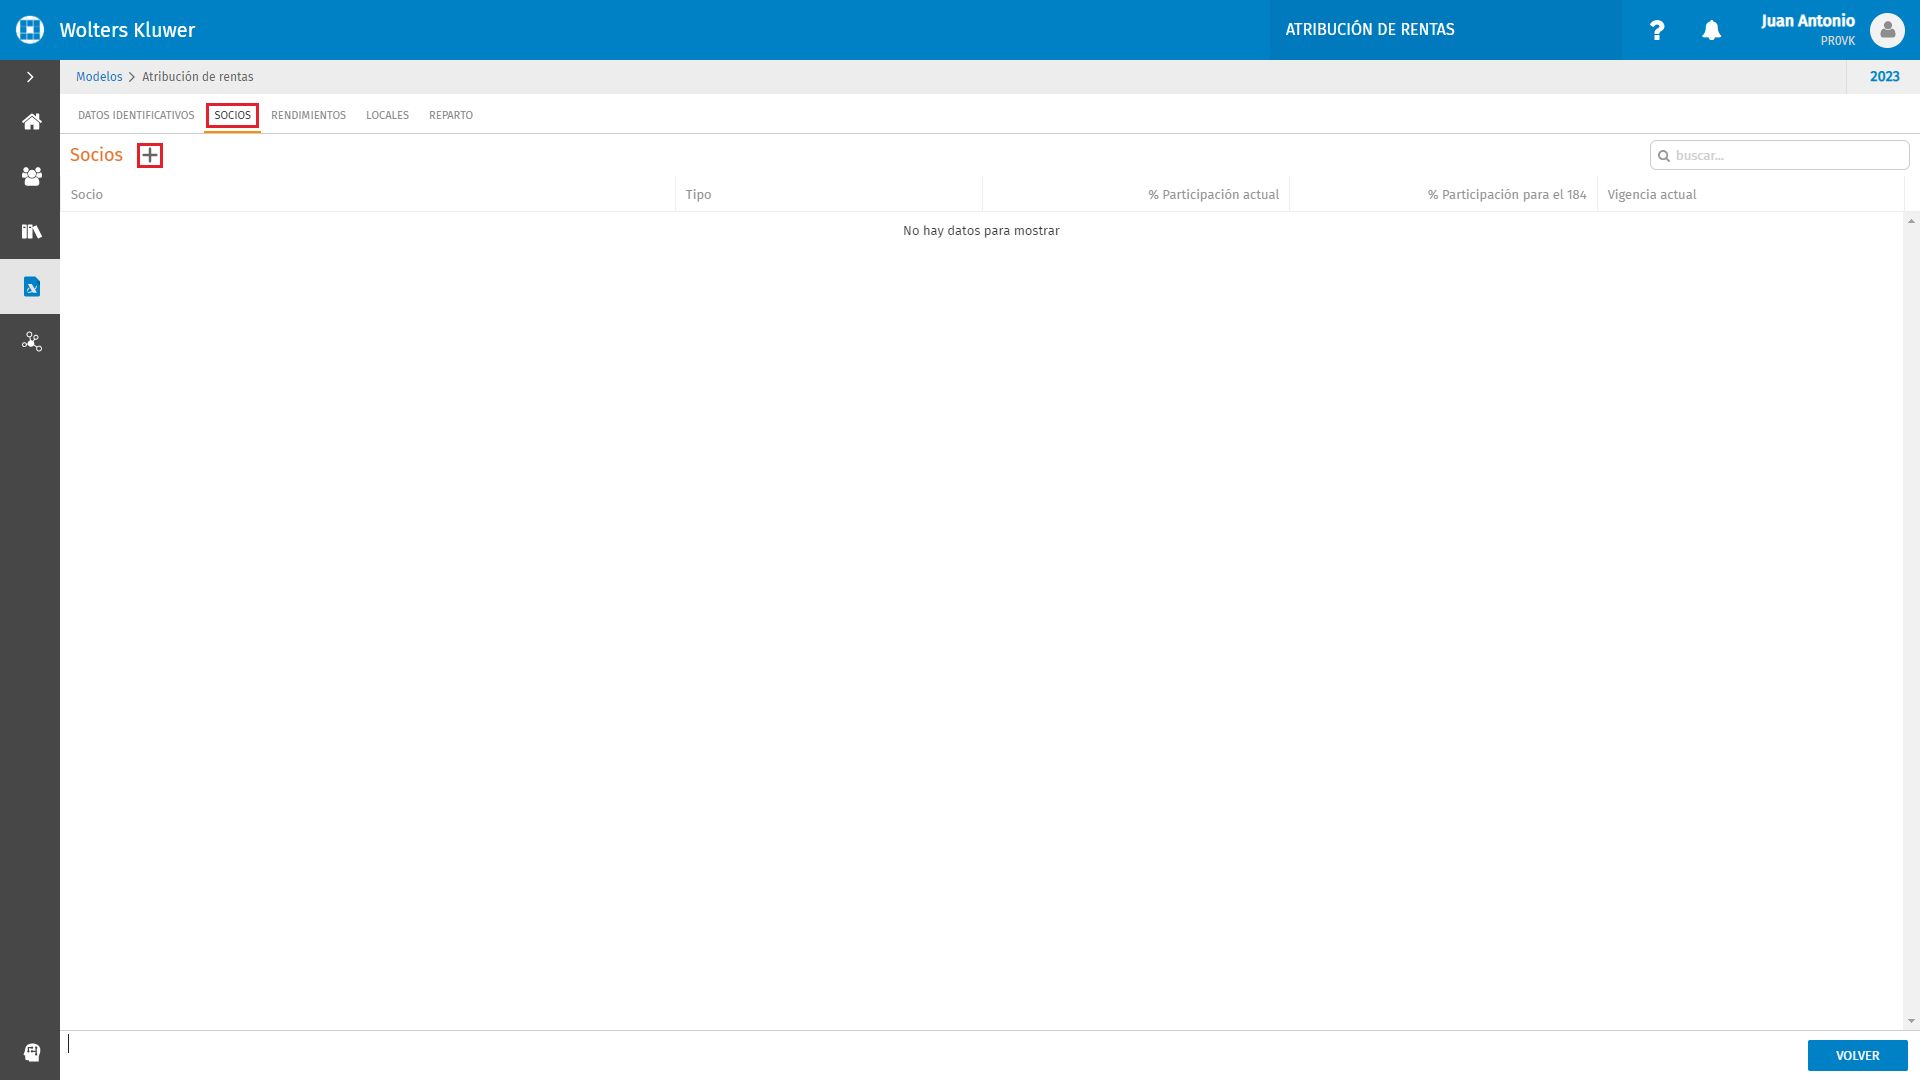This screenshot has height=1080, width=1920.
Task: Open the Locales tab
Action: pyautogui.click(x=387, y=115)
